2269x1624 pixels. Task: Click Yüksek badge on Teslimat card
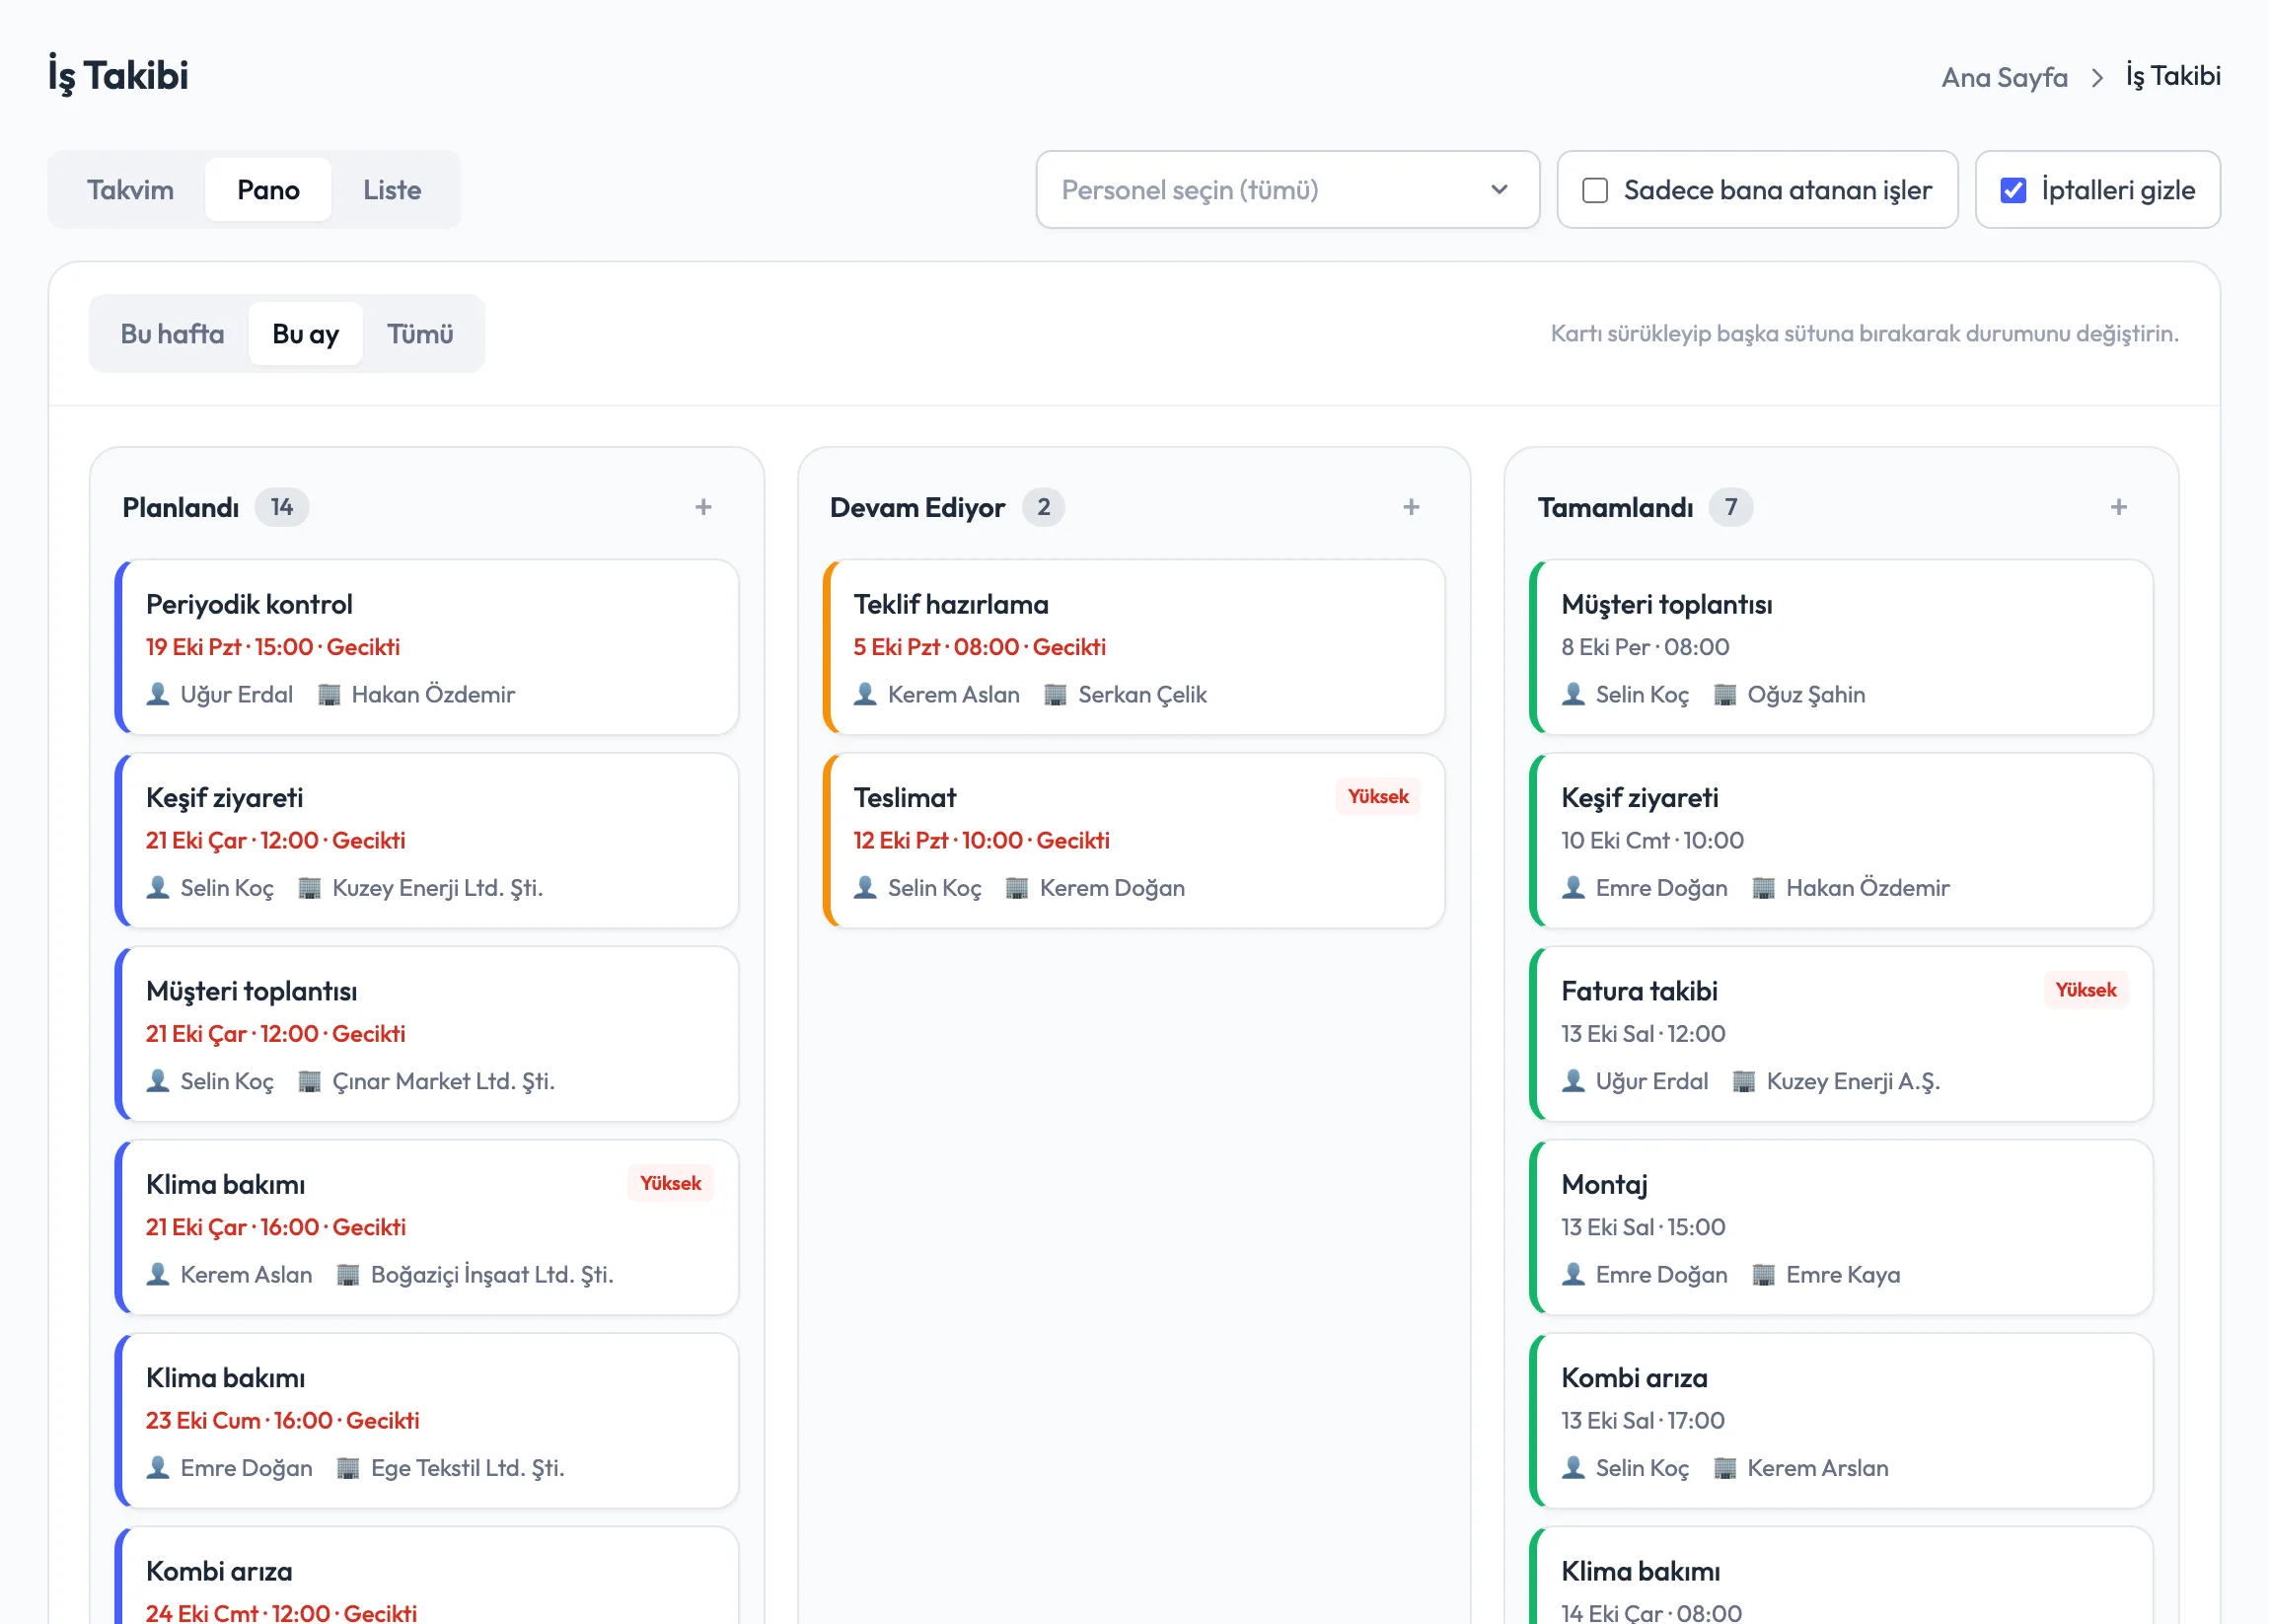pos(1377,796)
